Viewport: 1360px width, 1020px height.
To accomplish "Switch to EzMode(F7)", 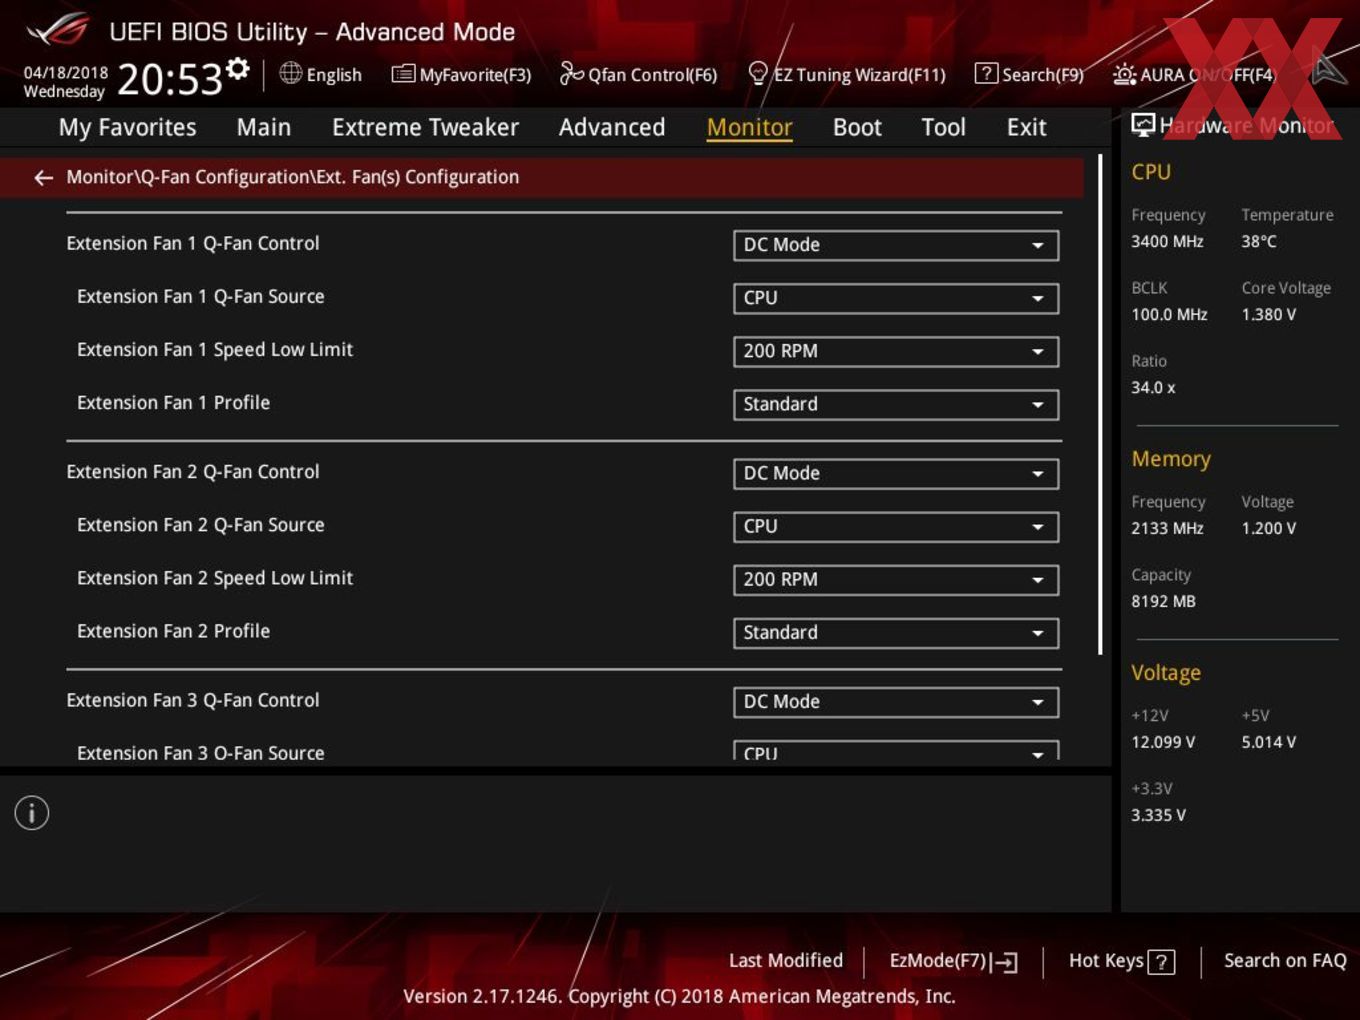I will (x=954, y=961).
